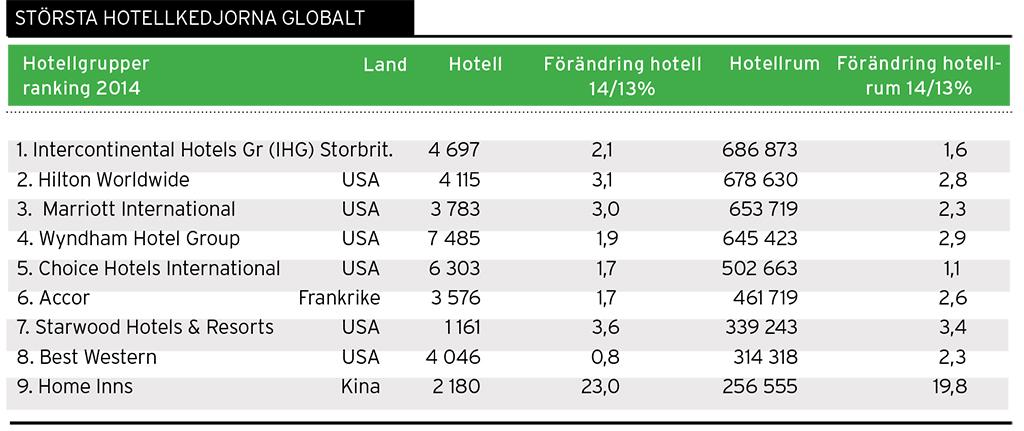Click the Choice Hotels International row name
Image resolution: width=1024 pixels, height=431 pixels.
(x=148, y=268)
